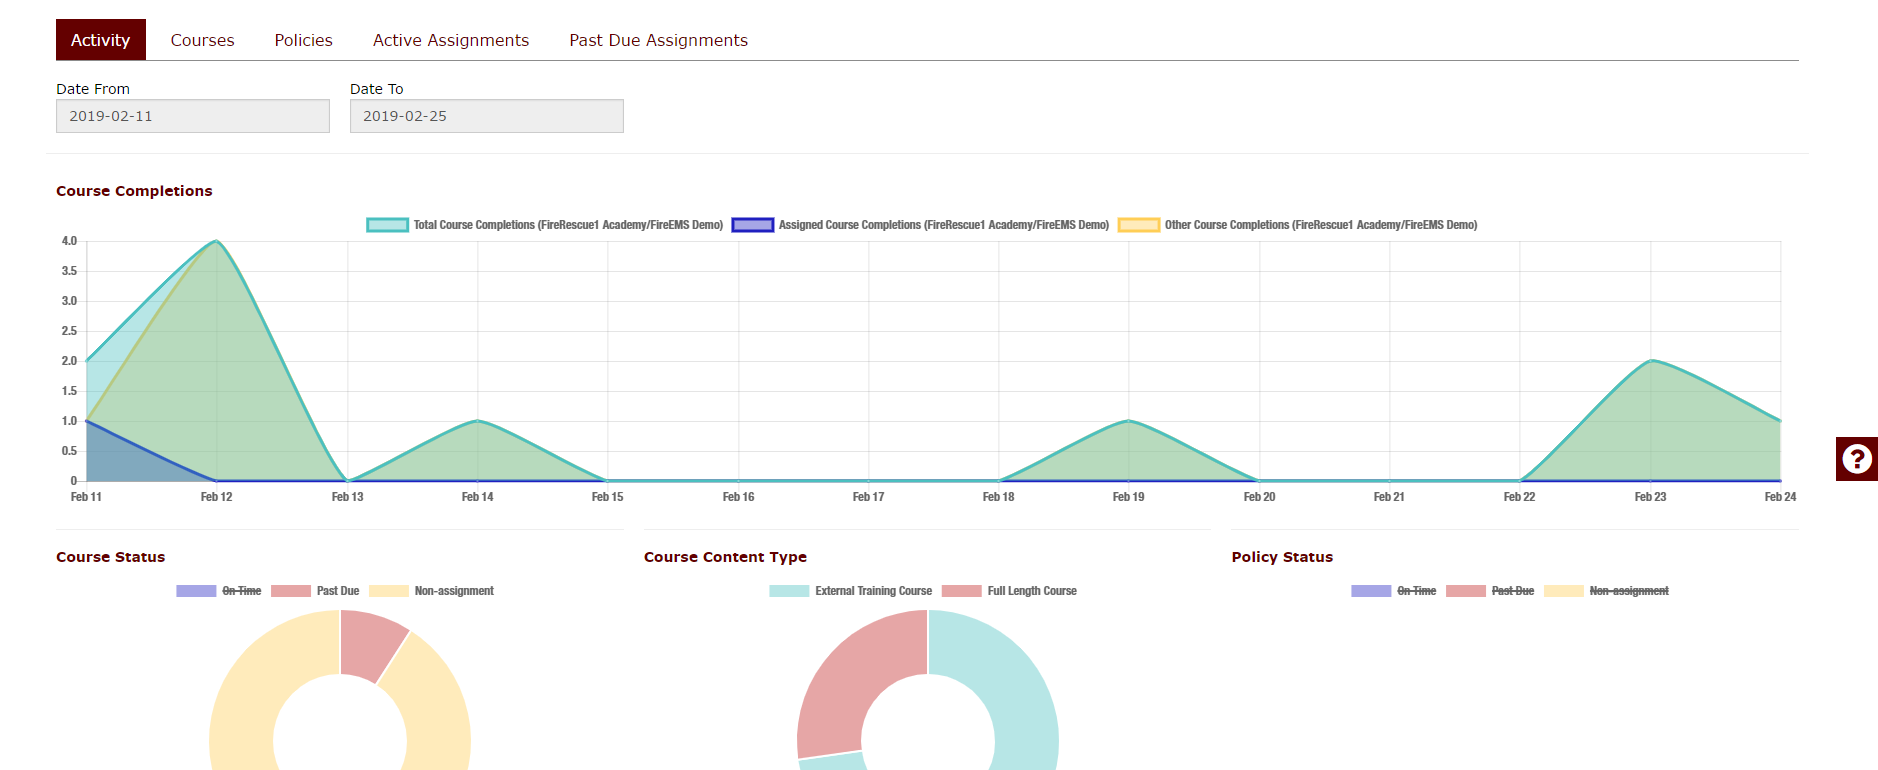The width and height of the screenshot is (1878, 770).
Task: Toggle Full Length Course legend item
Action: pyautogui.click(x=1010, y=591)
